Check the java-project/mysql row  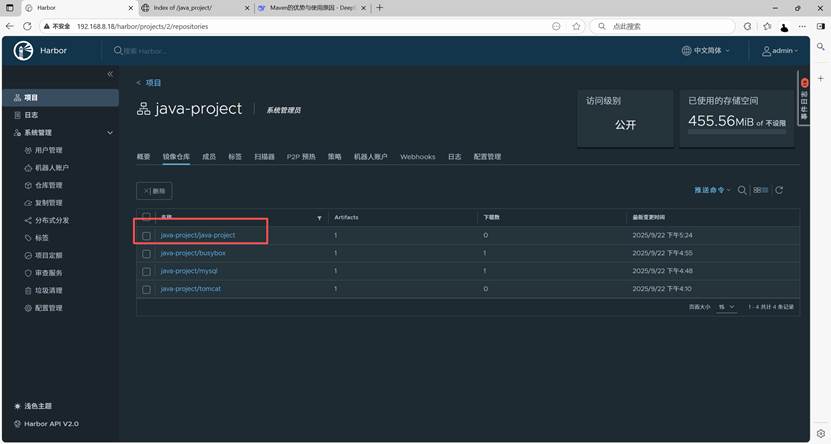[x=146, y=272]
